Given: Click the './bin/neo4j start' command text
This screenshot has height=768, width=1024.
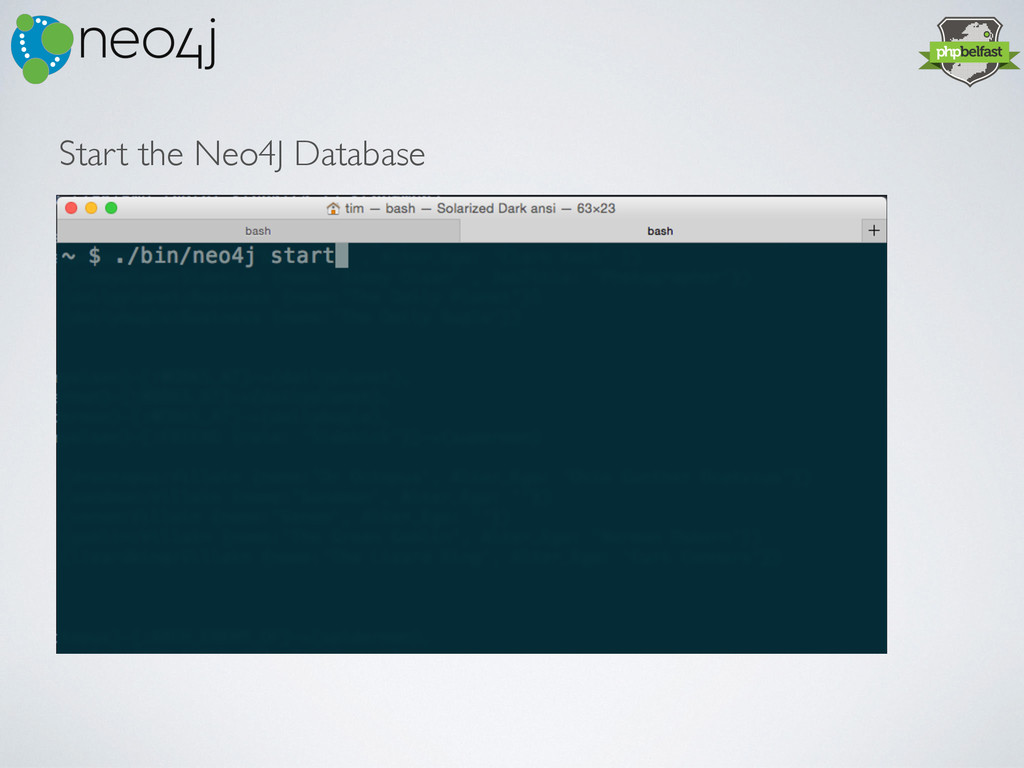Looking at the screenshot, I should pyautogui.click(x=225, y=255).
